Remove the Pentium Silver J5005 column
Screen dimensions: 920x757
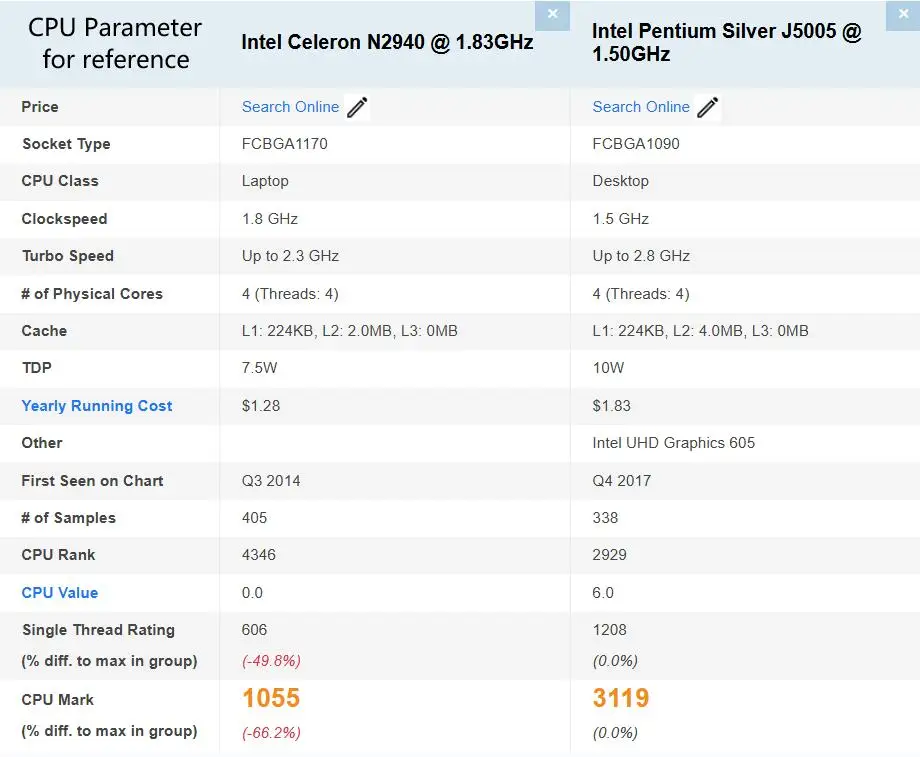point(901,15)
